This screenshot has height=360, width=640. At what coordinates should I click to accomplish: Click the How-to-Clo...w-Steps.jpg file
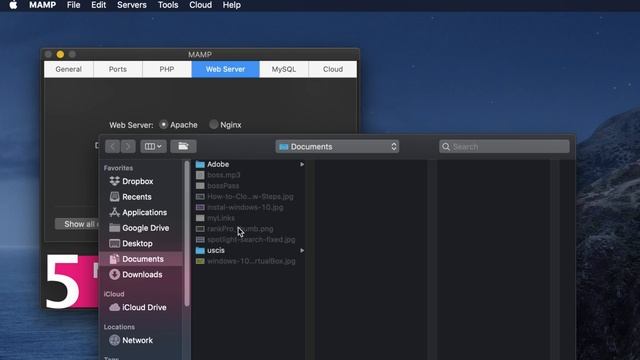click(250, 196)
